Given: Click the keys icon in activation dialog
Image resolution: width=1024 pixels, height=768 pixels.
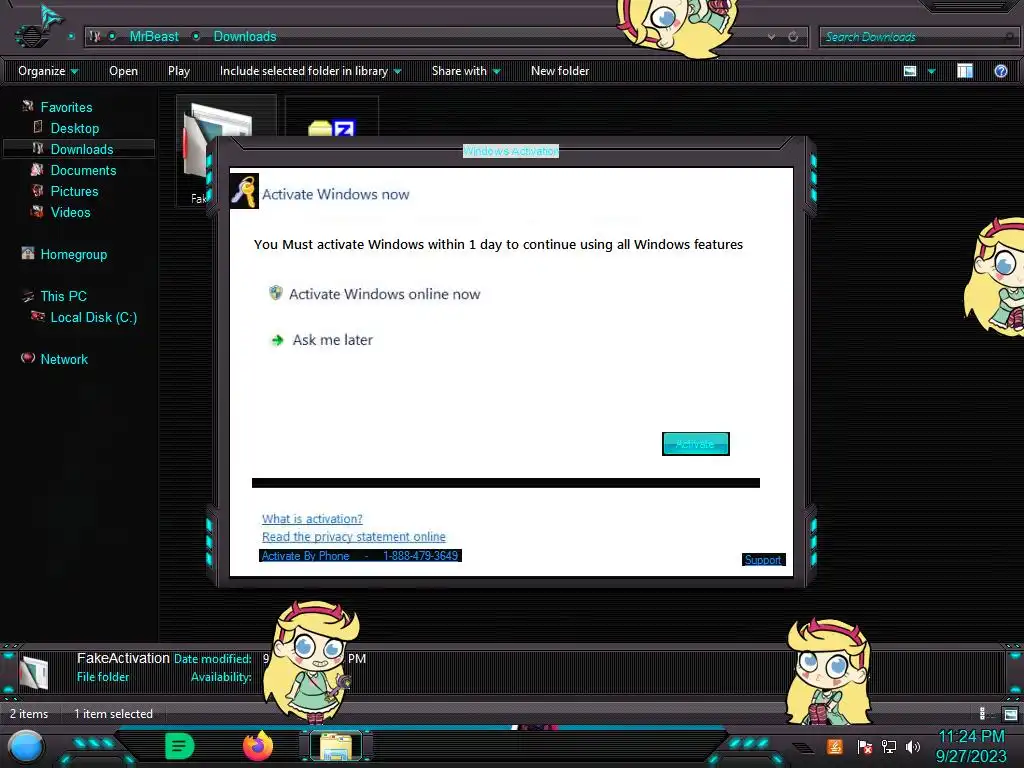Looking at the screenshot, I should pos(244,191).
